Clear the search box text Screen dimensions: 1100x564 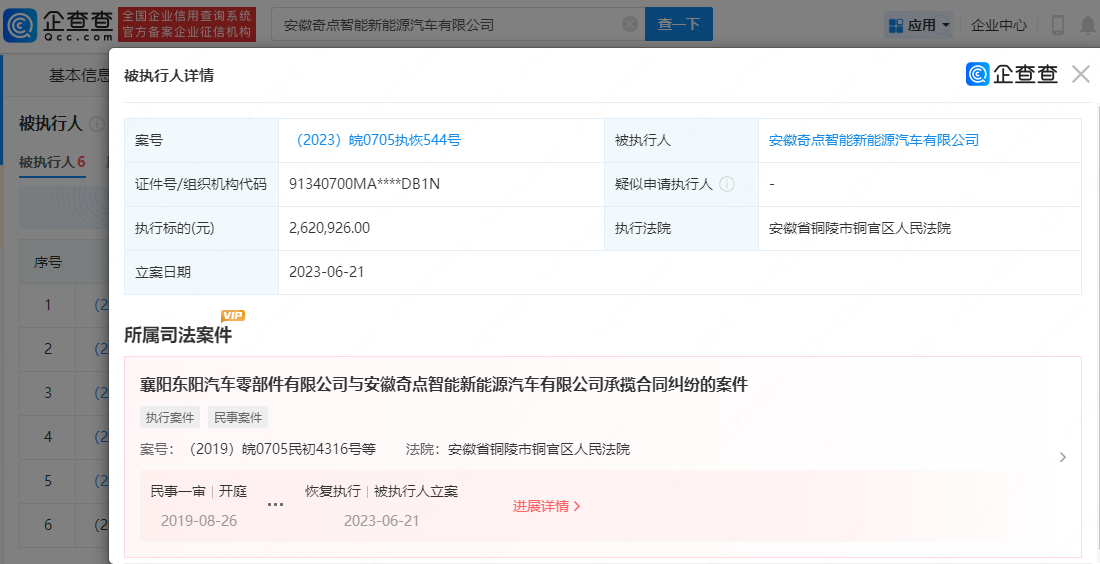click(629, 25)
